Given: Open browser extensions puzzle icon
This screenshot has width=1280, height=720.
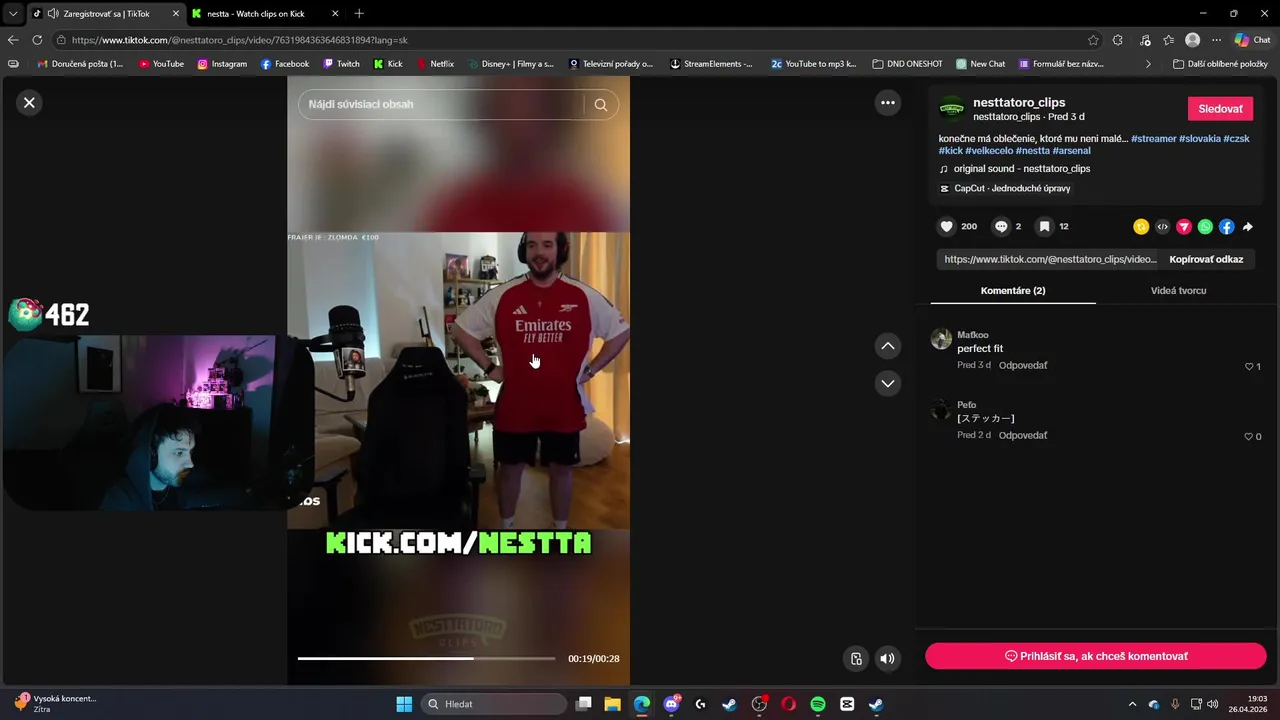Looking at the screenshot, I should click(1118, 40).
